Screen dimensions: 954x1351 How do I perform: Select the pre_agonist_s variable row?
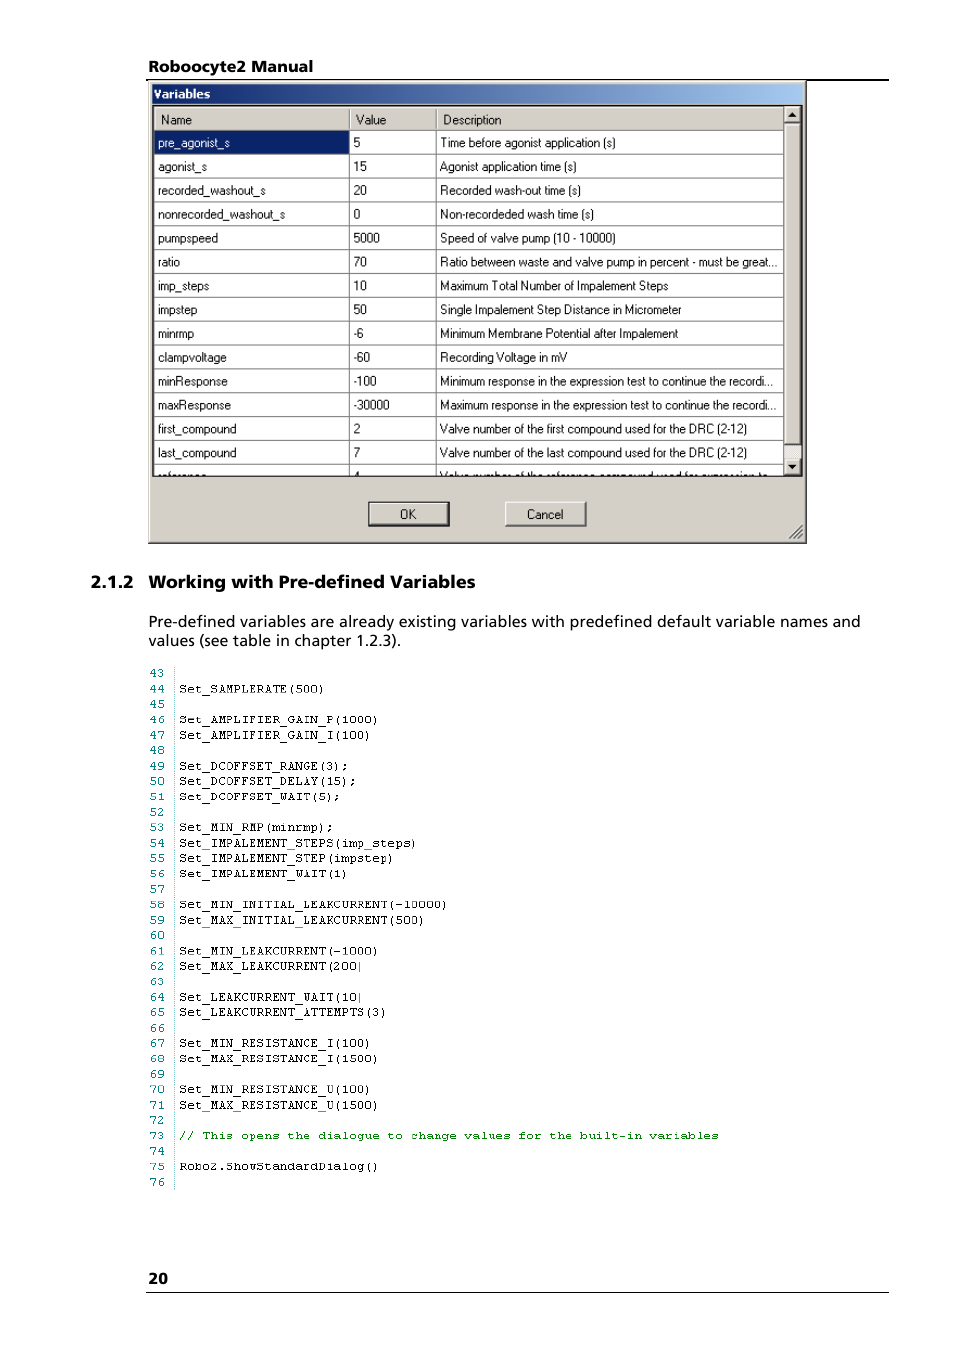pos(468,143)
